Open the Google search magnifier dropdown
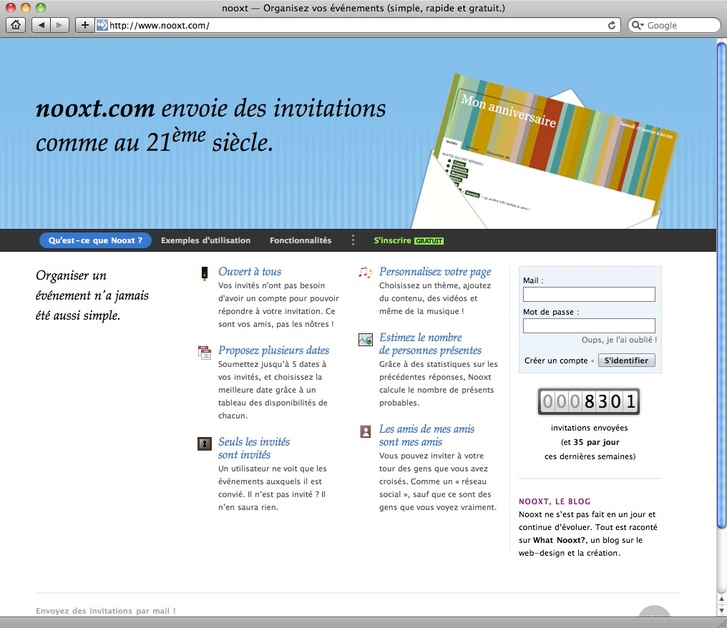Viewport: 727px width, 628px height. (x=638, y=26)
